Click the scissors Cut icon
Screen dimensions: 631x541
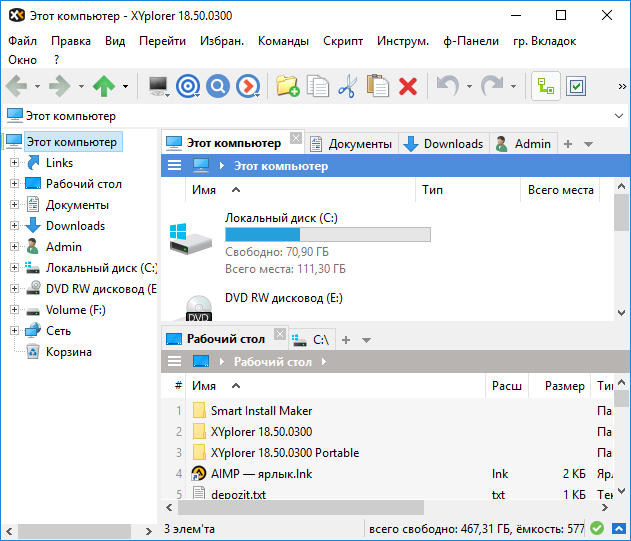coord(348,86)
